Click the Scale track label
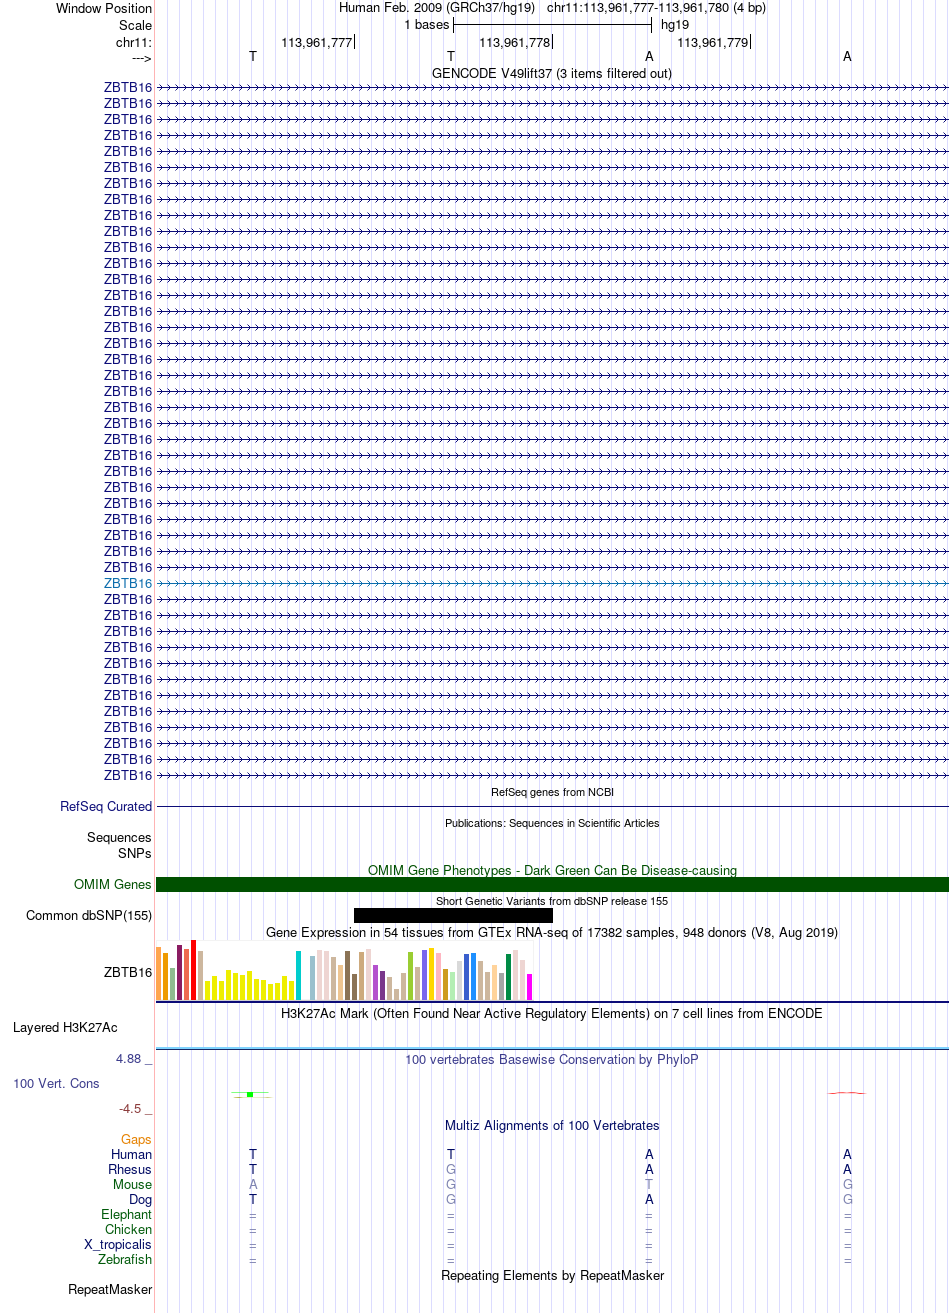This screenshot has height=1313, width=950. 135,25
